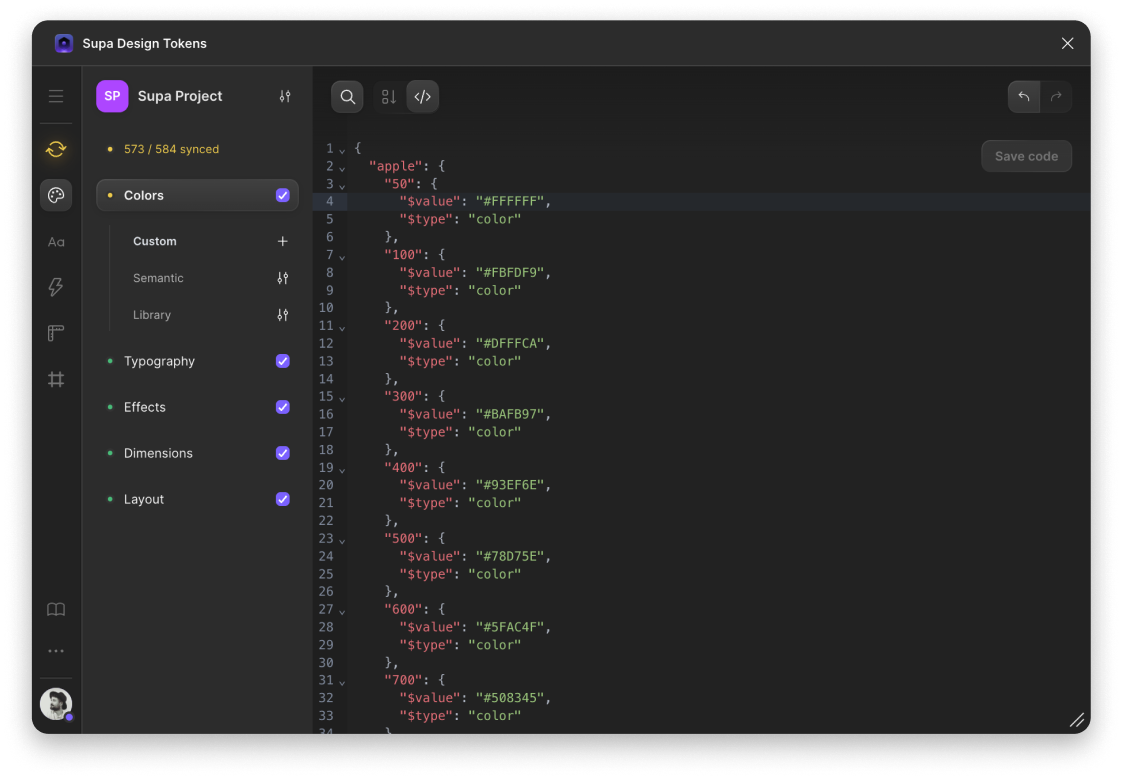
Task: Click the sync status icon in sidebar
Action: [x=56, y=149]
